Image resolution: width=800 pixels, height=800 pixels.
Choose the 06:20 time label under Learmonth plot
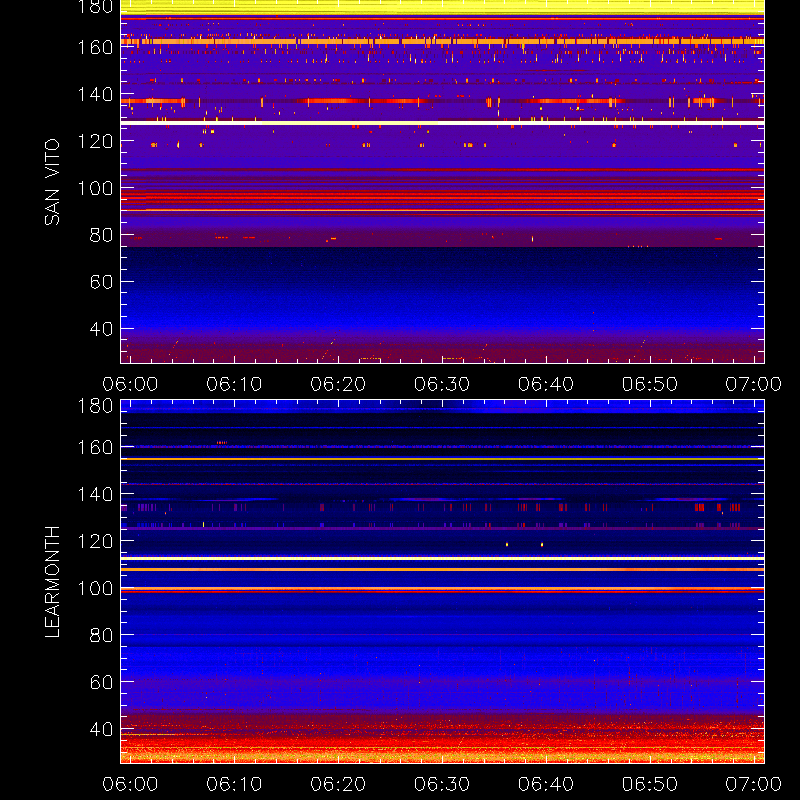(338, 784)
